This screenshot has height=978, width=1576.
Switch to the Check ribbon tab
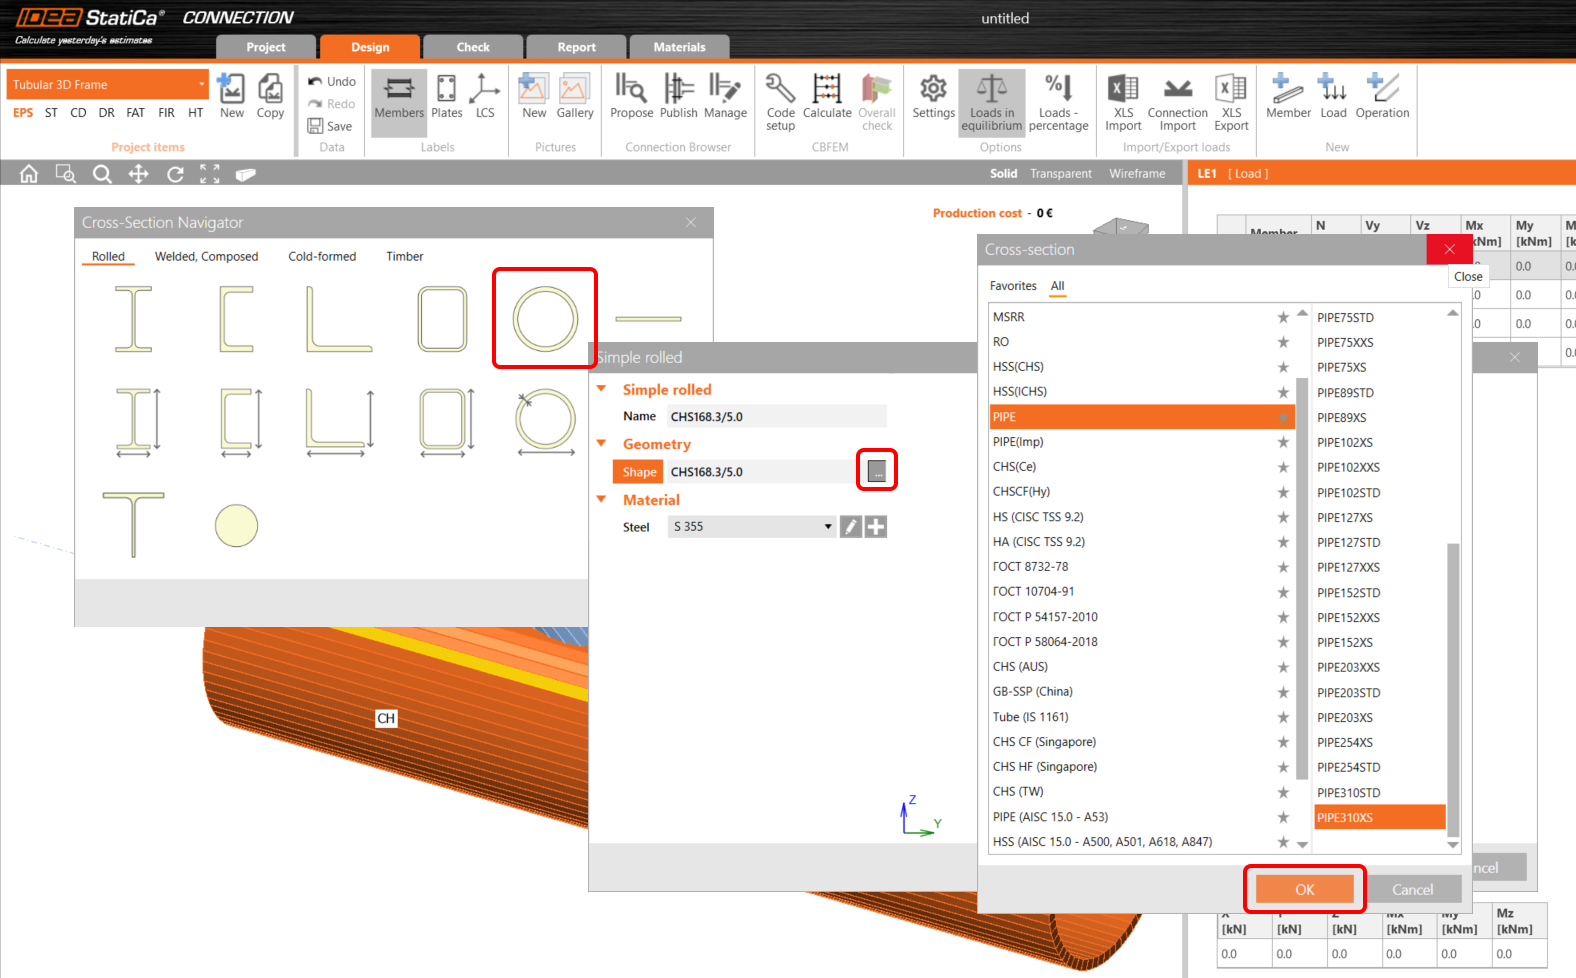tap(473, 47)
